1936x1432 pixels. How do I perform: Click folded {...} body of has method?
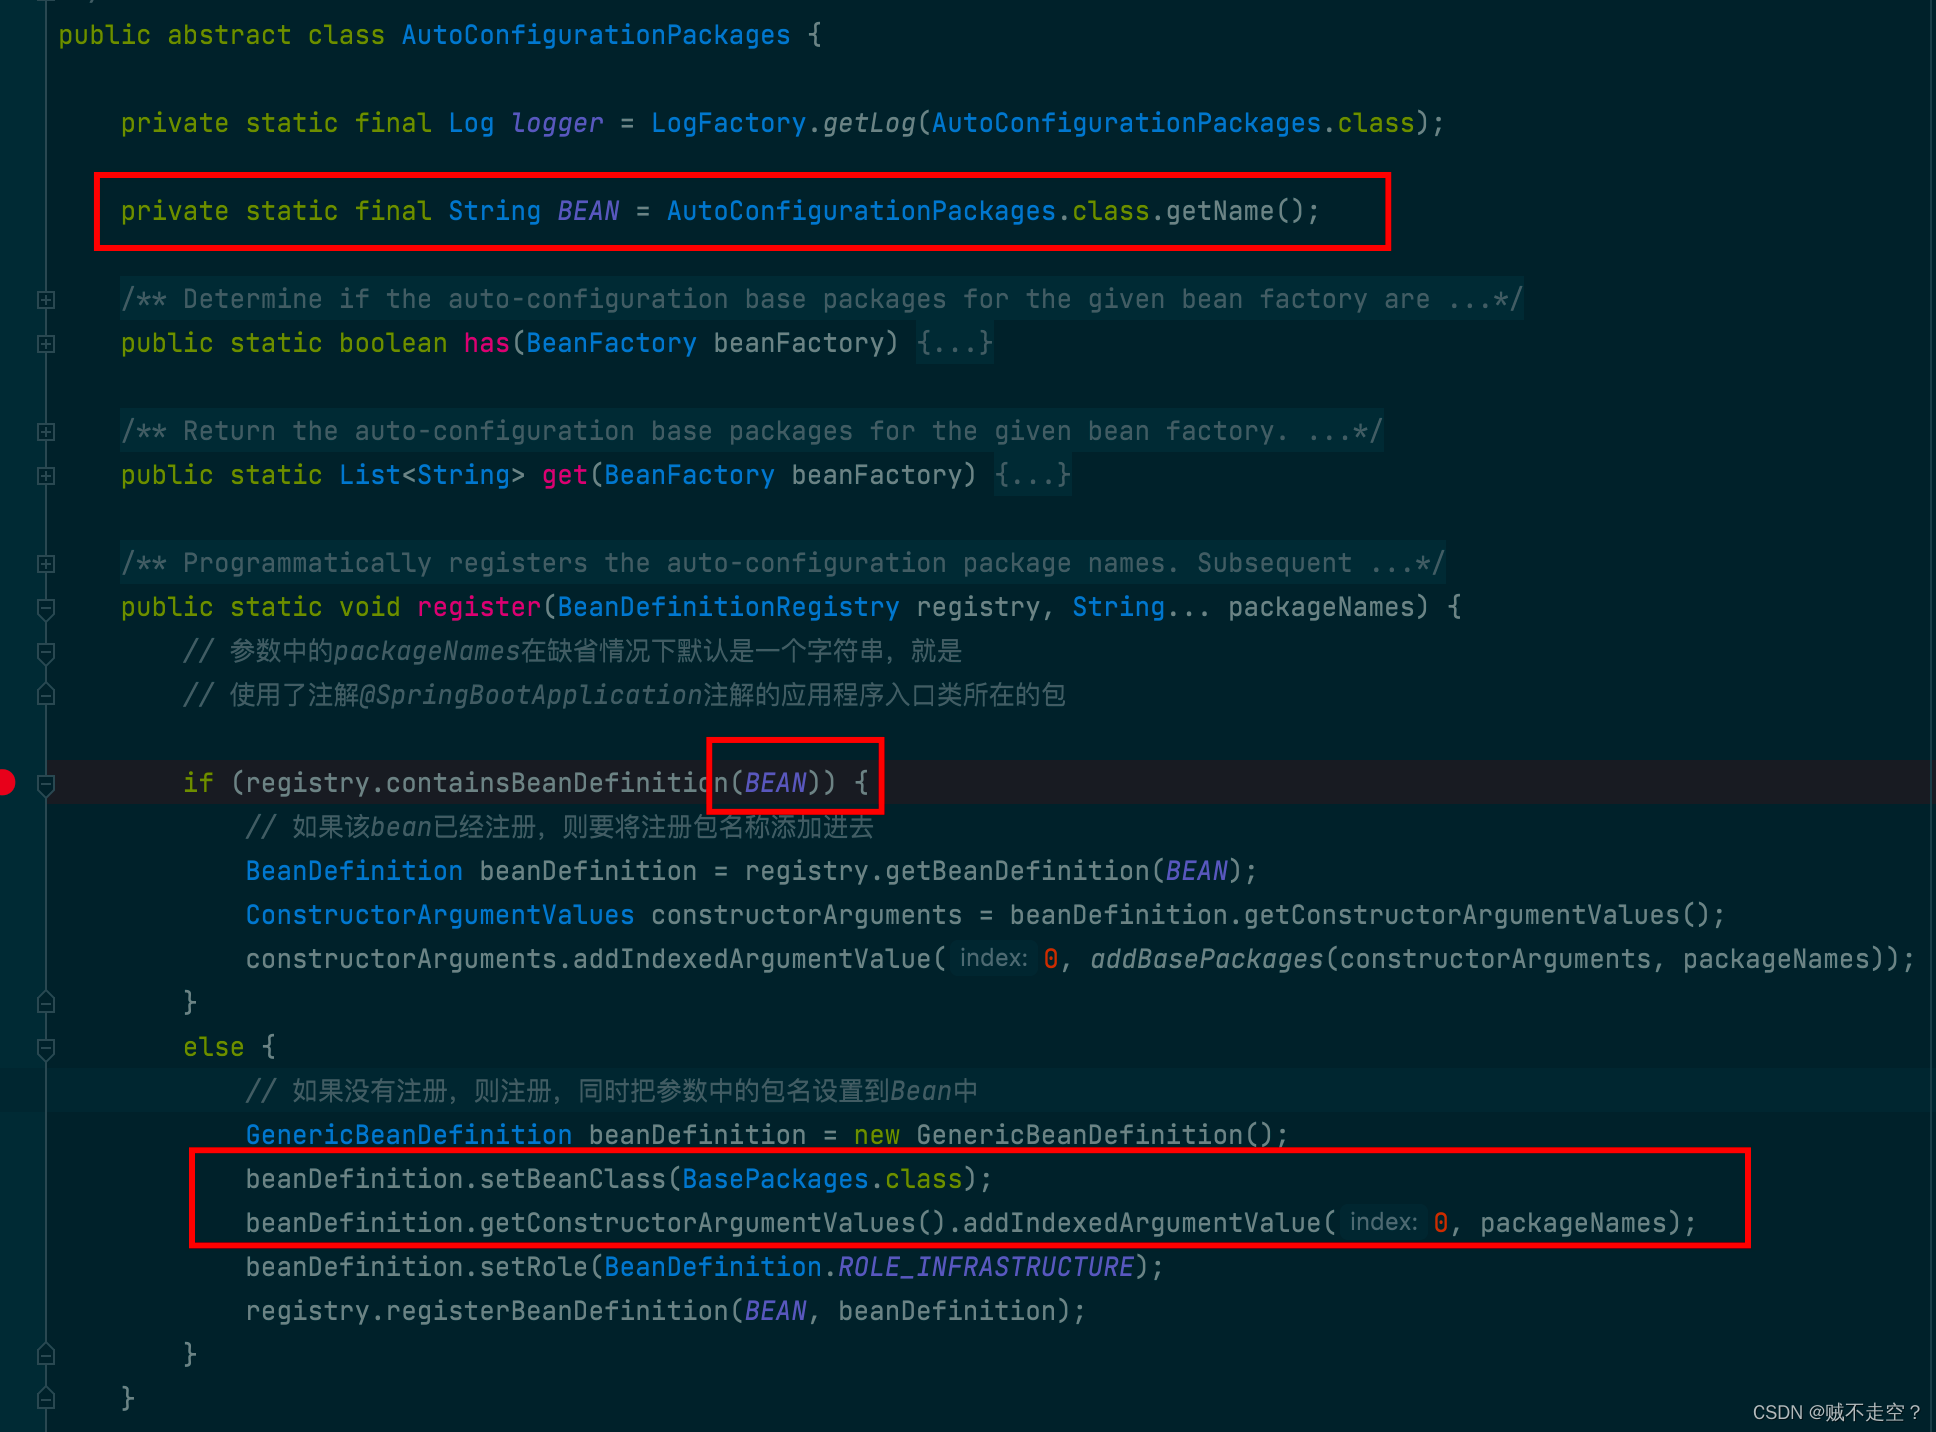[955, 343]
